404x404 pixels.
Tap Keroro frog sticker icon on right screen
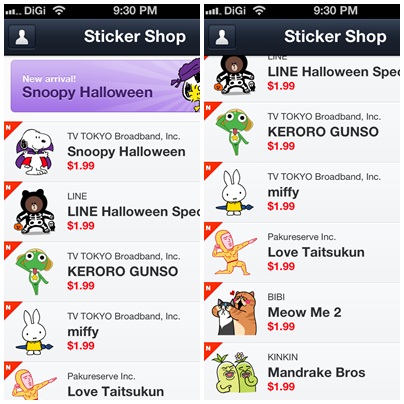[234, 132]
